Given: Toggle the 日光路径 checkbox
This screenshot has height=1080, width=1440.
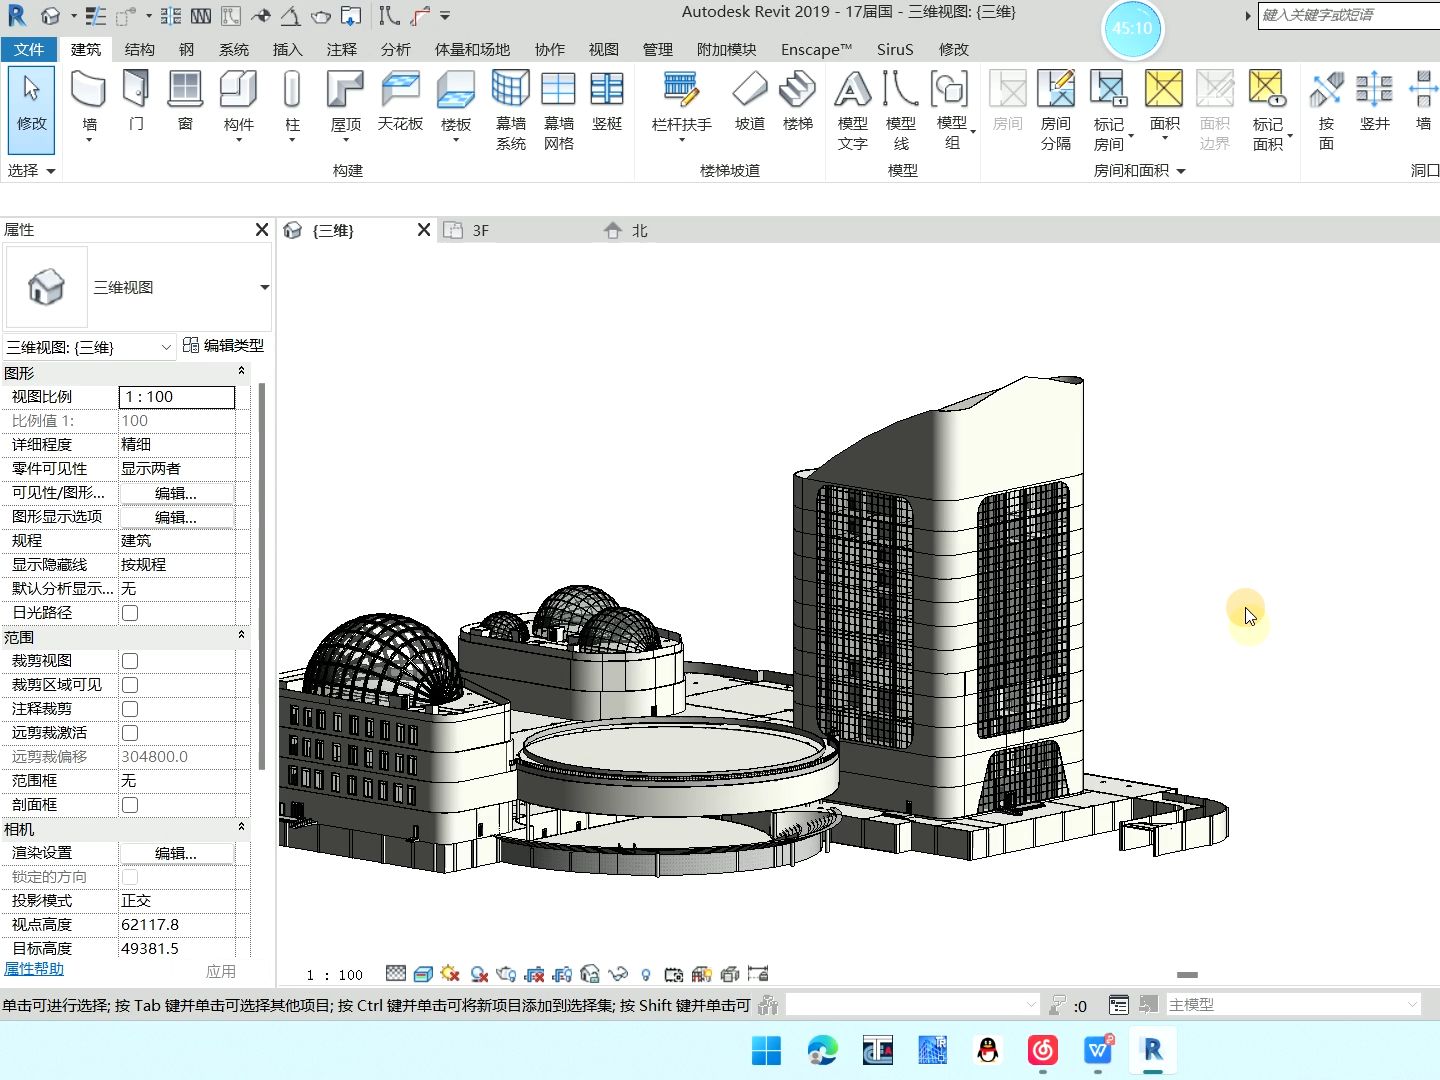Looking at the screenshot, I should click(x=130, y=613).
